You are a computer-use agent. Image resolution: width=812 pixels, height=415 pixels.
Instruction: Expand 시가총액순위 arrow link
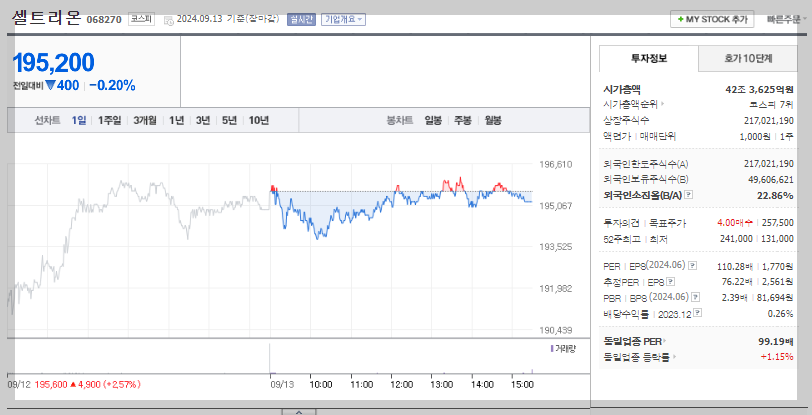click(663, 104)
